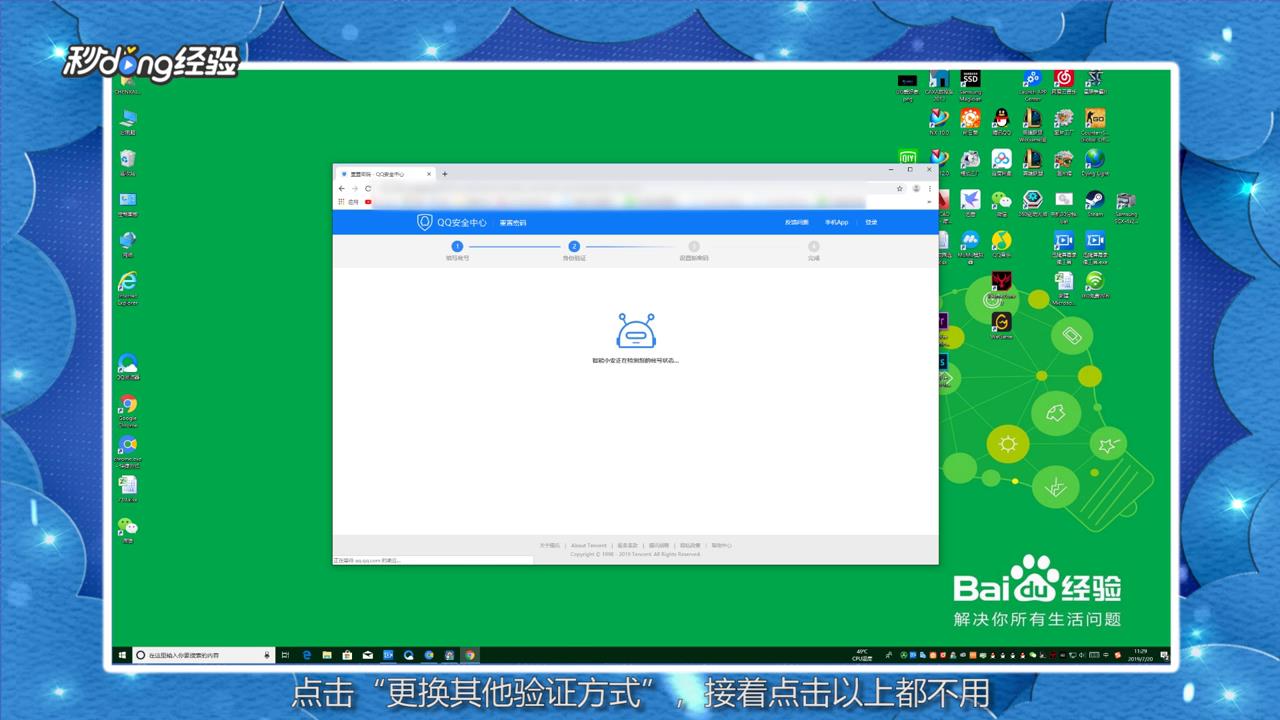Click the browser forward arrow
The image size is (1280, 720).
355,188
